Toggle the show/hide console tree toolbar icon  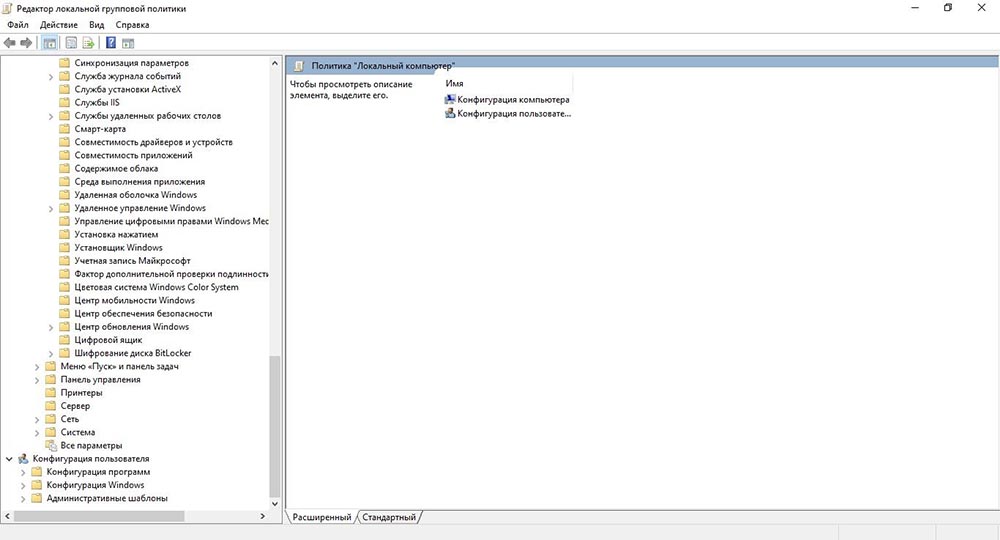point(50,43)
